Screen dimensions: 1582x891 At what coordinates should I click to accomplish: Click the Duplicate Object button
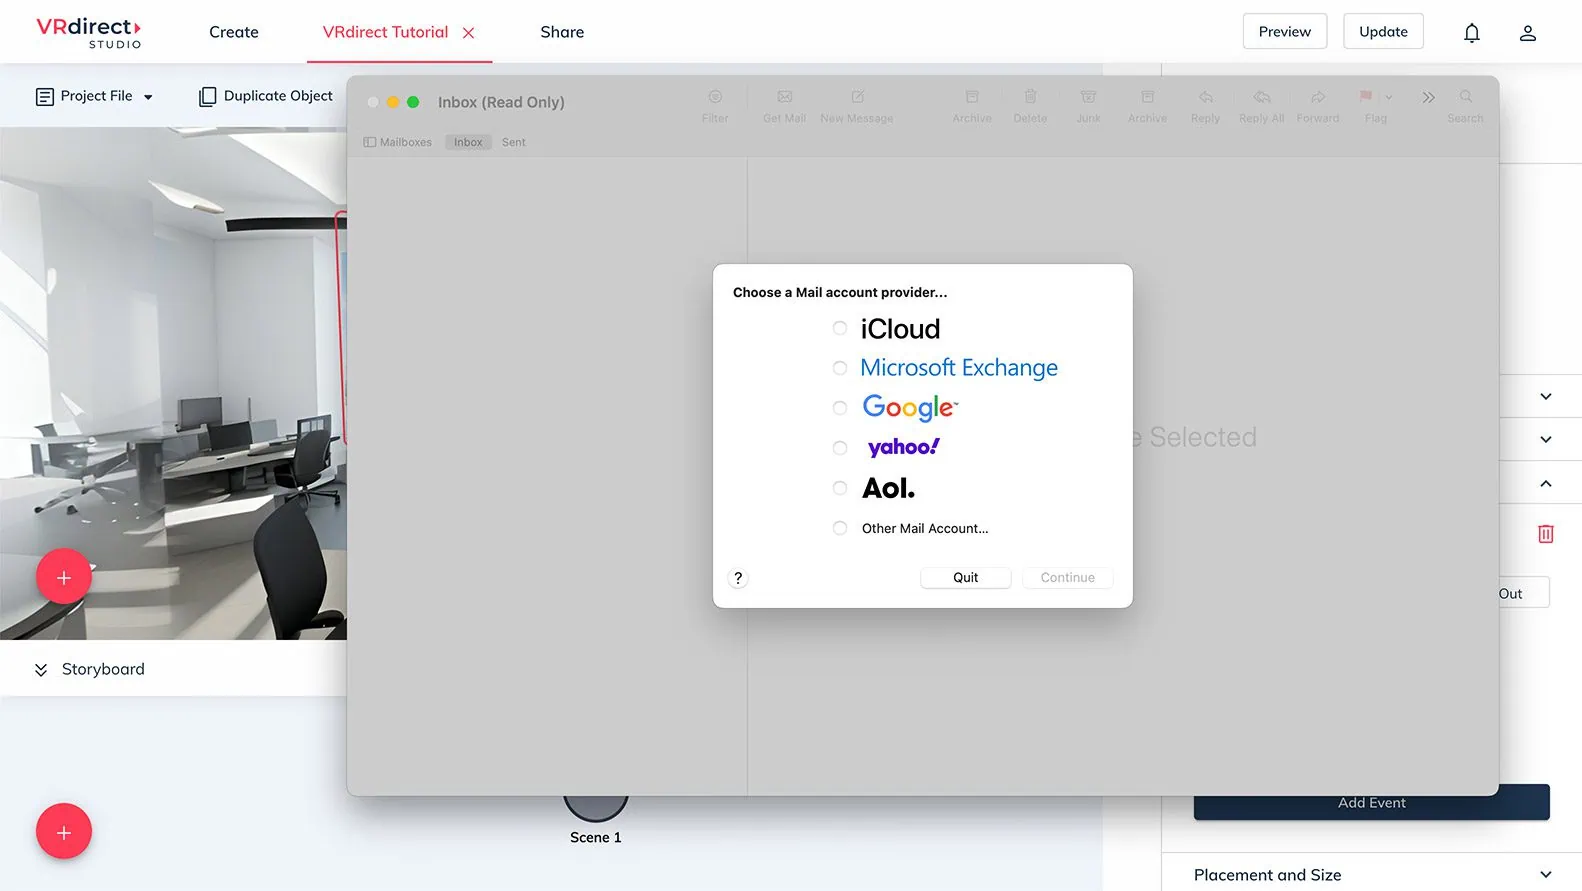tap(266, 96)
